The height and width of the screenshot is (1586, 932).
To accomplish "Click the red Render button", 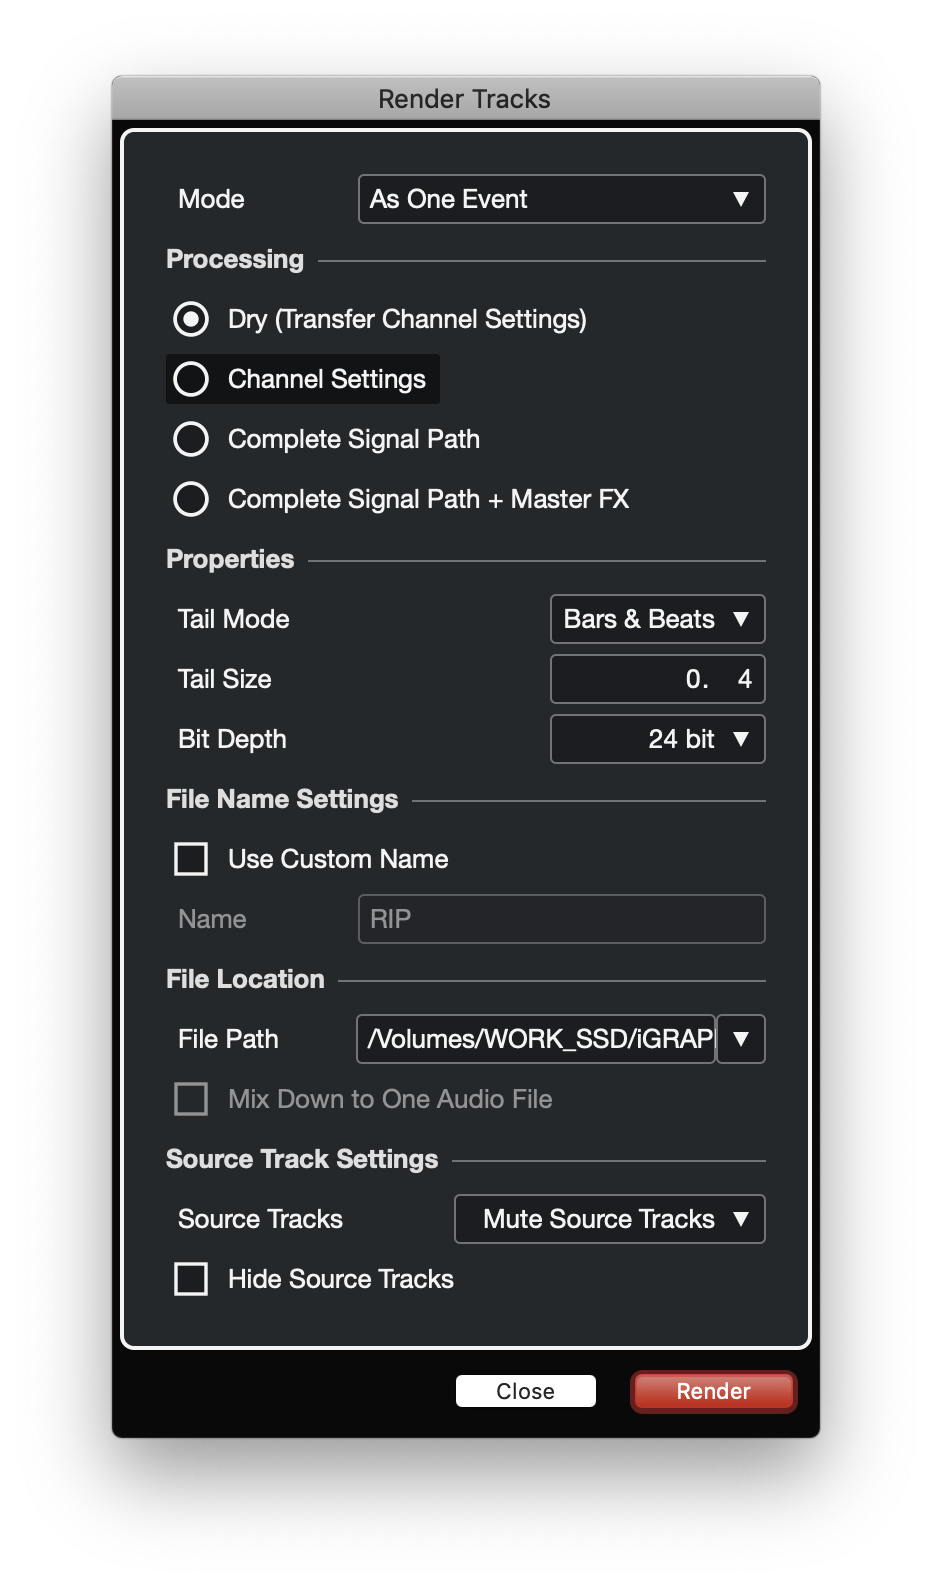I will (713, 1391).
